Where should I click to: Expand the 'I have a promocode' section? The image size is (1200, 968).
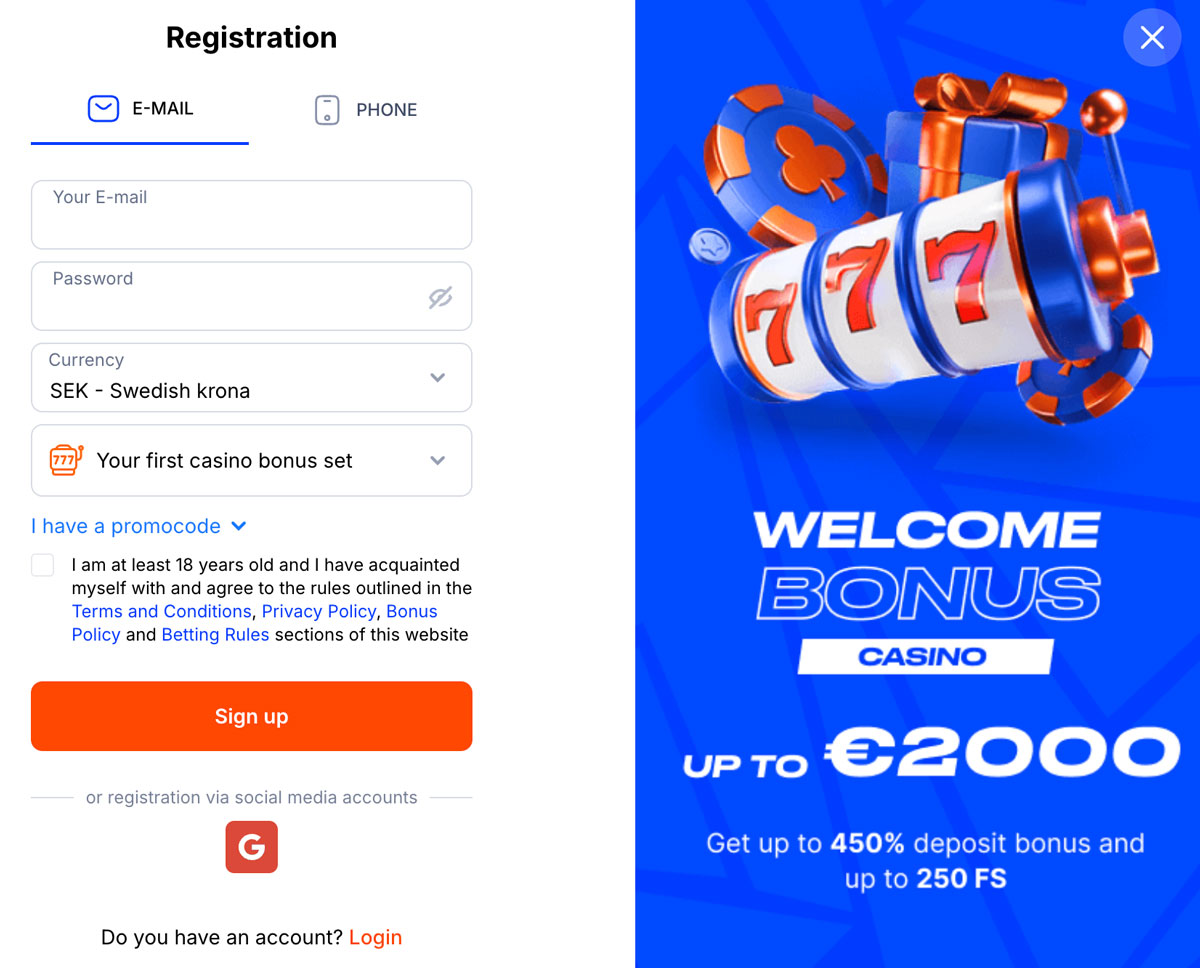pos(138,526)
